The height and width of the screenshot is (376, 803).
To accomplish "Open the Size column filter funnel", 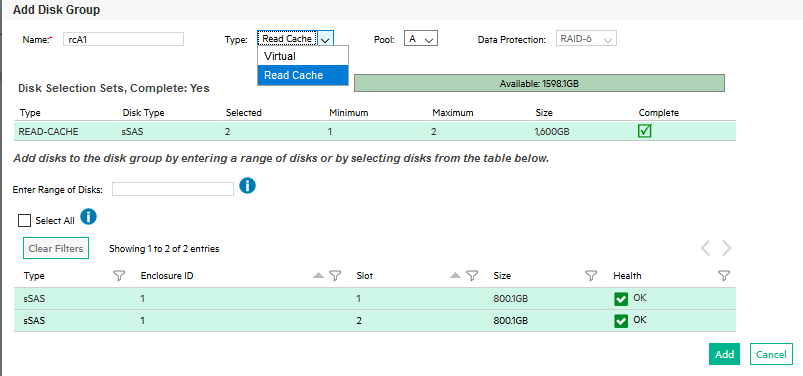I will tap(591, 276).
